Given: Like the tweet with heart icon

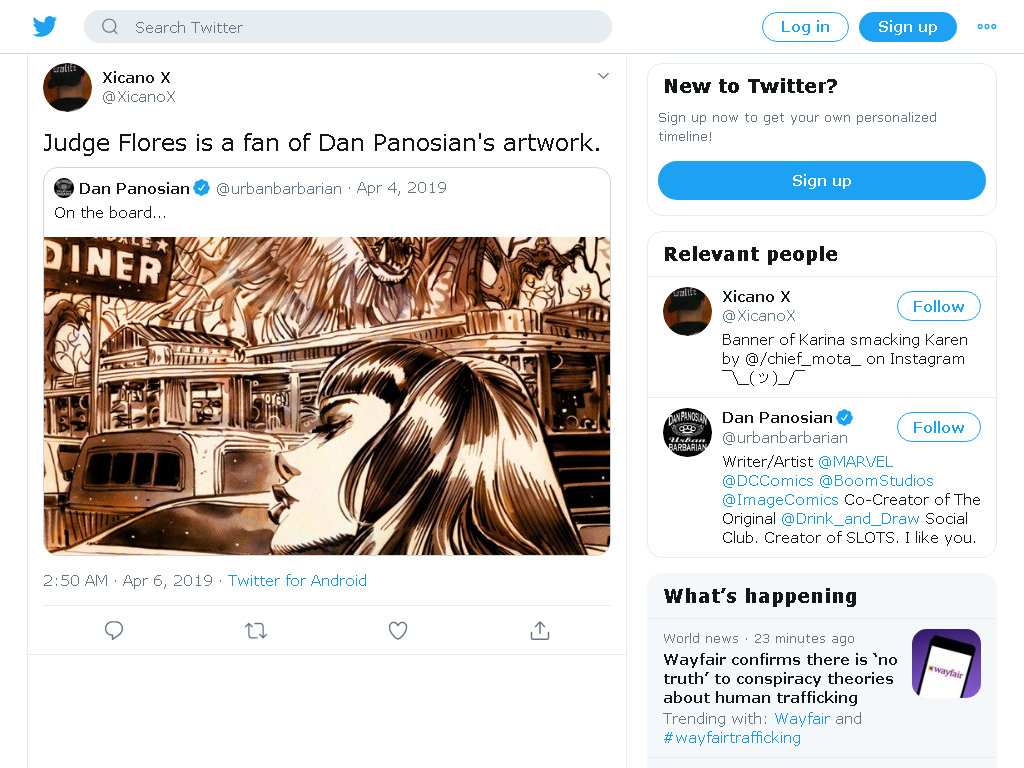Looking at the screenshot, I should 398,630.
